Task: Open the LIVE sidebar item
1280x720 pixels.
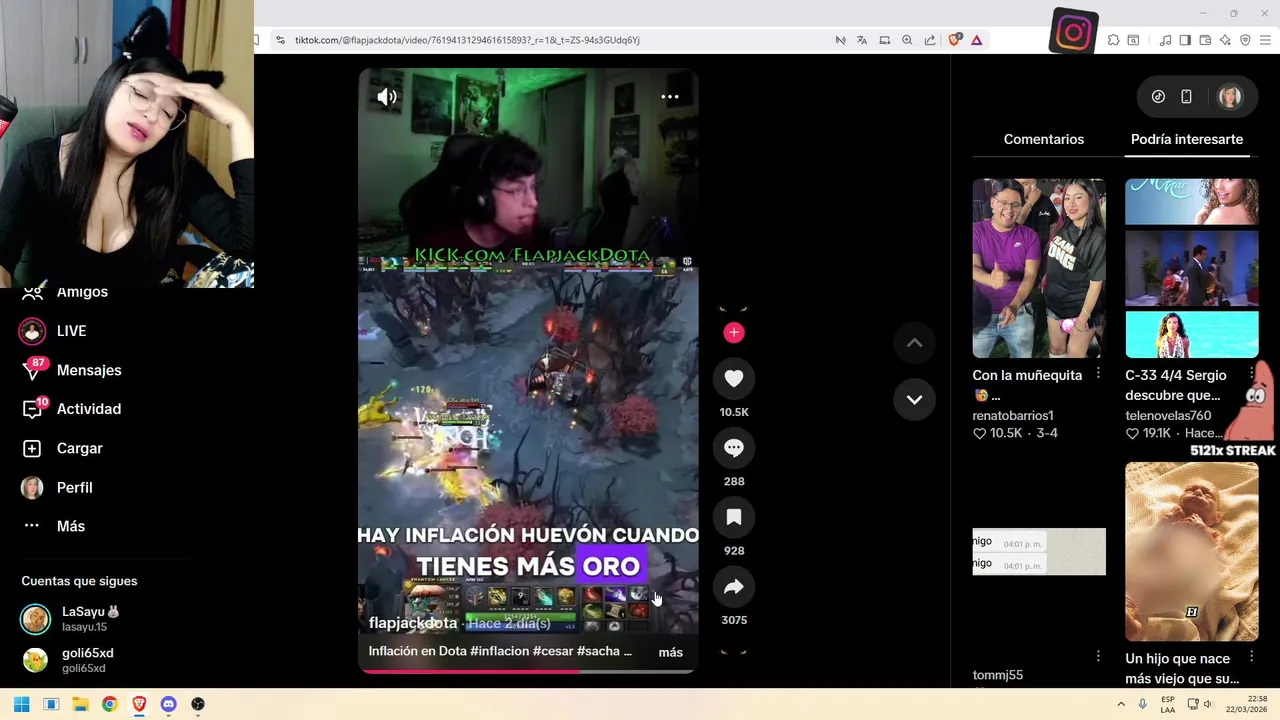Action: [71, 331]
